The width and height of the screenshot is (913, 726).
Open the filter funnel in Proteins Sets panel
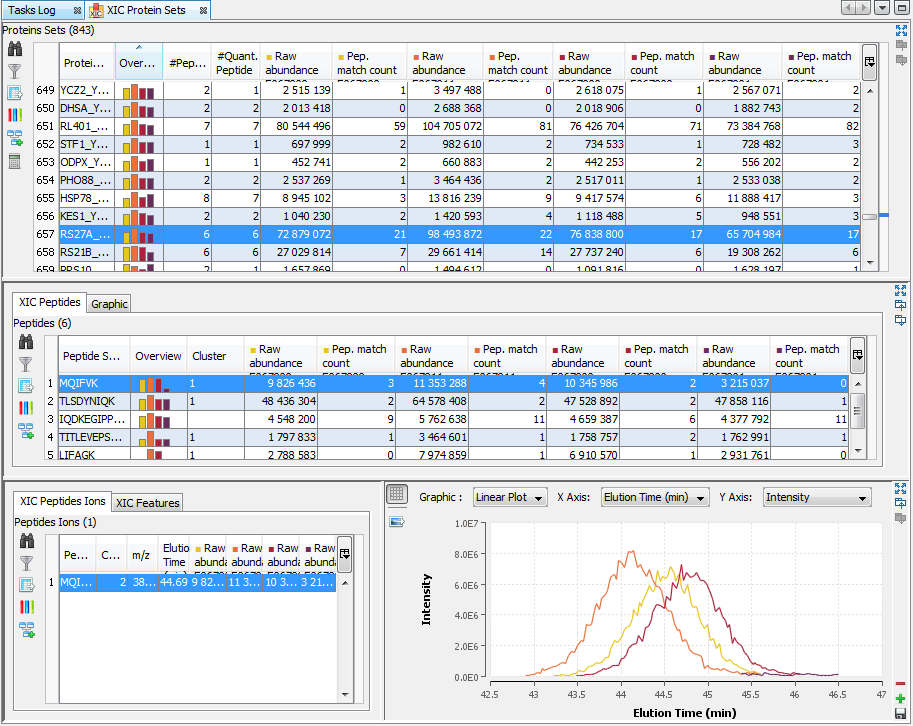[15, 72]
